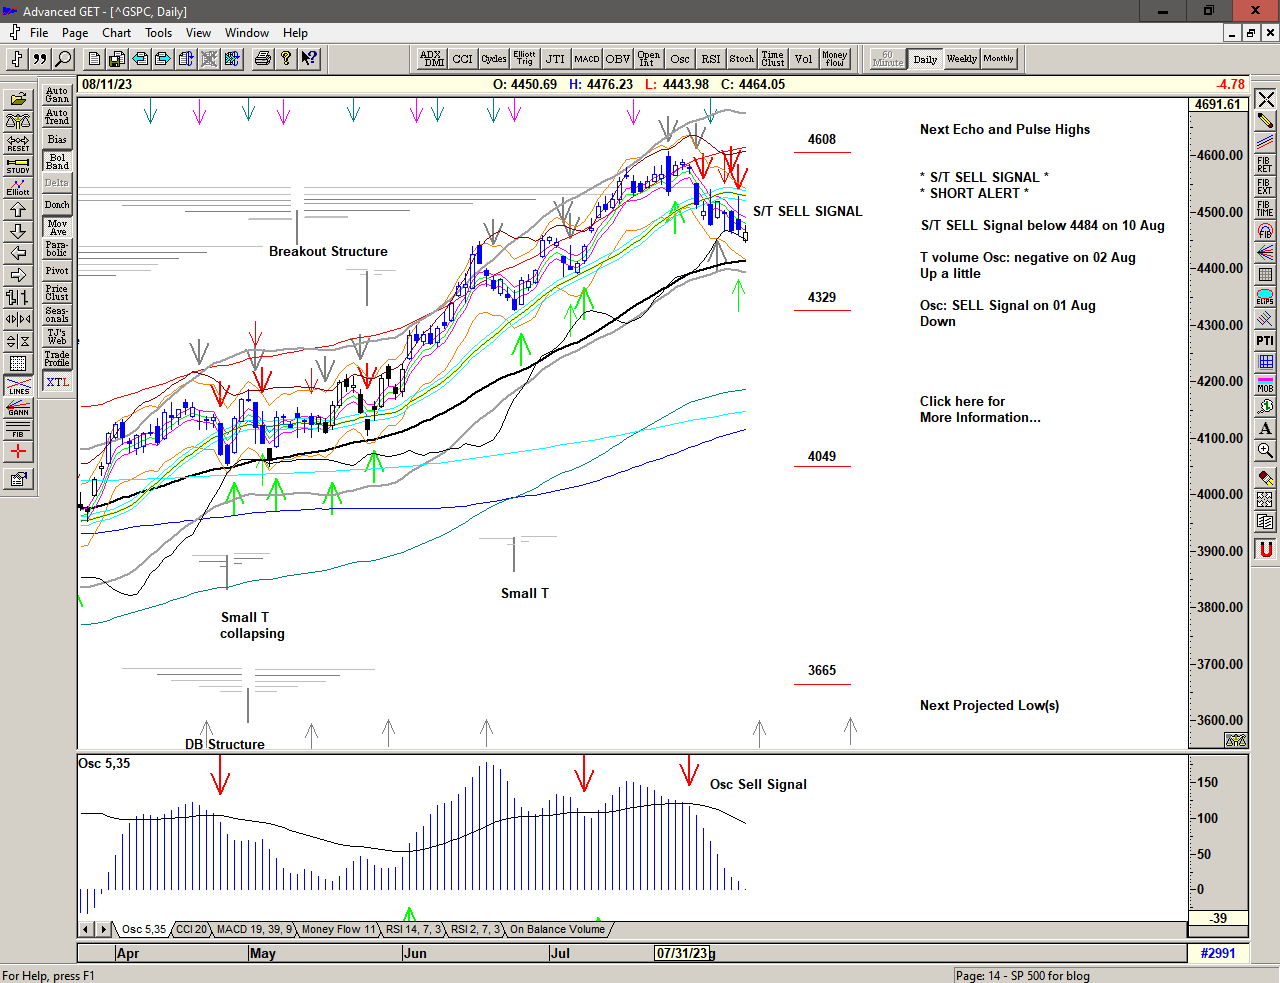Toggle the Mov Ave overlay
This screenshot has width=1280, height=983.
coord(57,227)
